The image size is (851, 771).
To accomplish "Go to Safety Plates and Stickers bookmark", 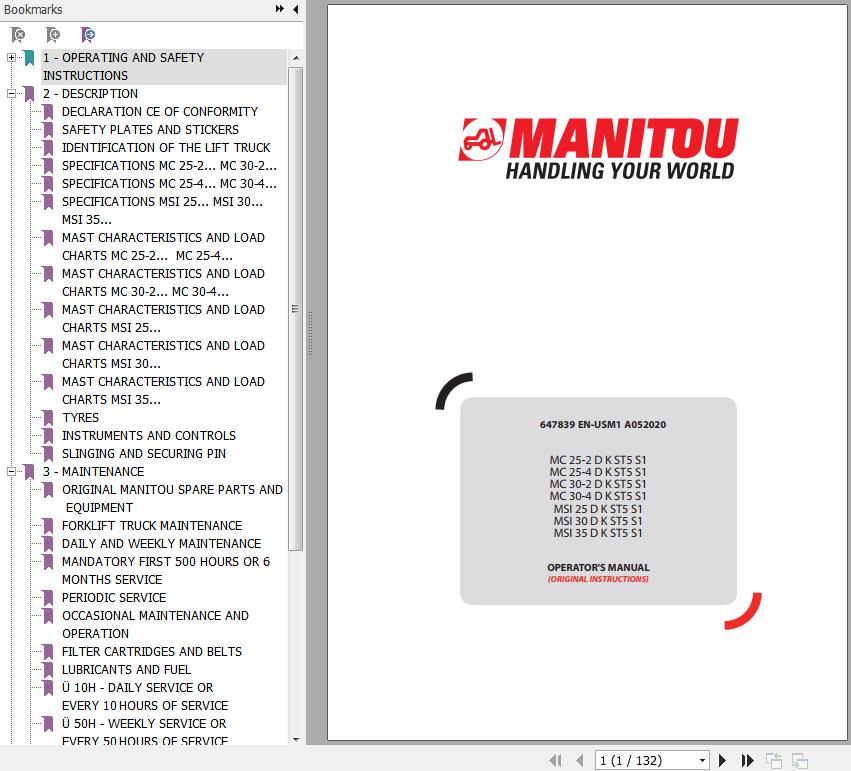I will click(x=150, y=129).
